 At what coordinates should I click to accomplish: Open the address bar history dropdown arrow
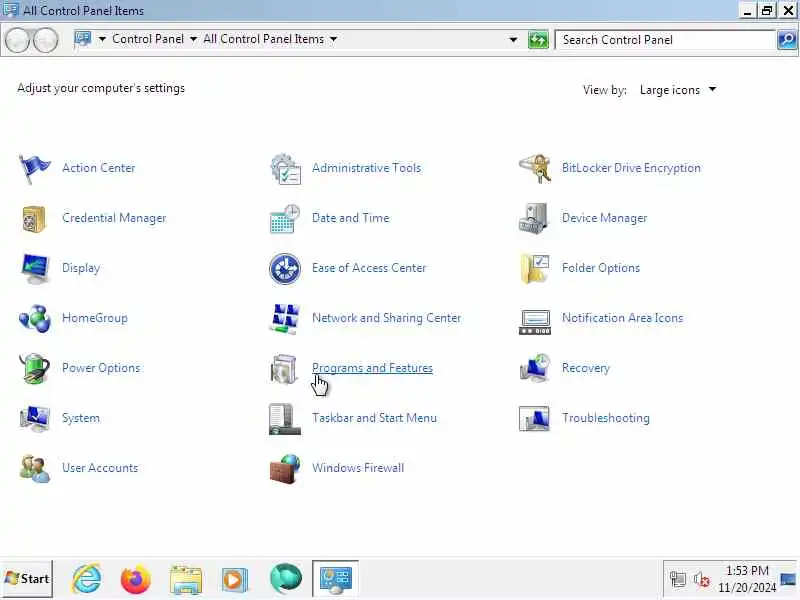[513, 39]
